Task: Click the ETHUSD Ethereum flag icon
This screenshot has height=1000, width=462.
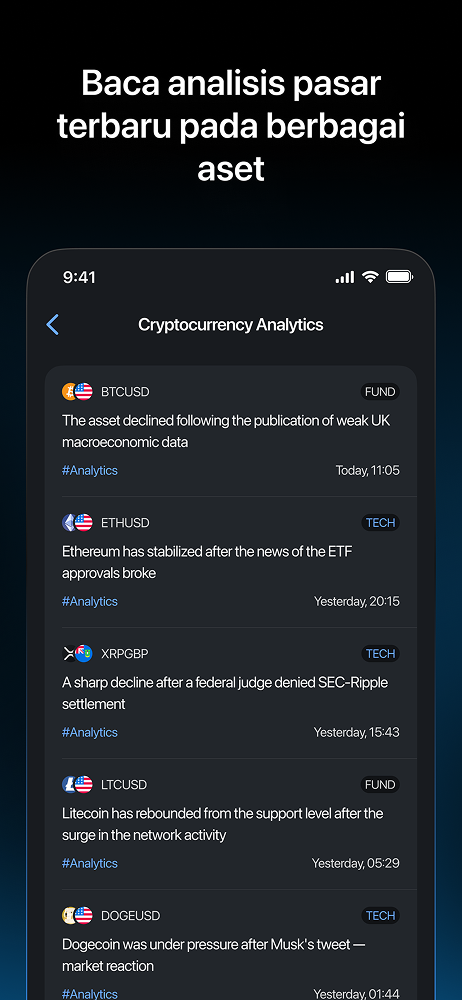Action: click(x=77, y=523)
